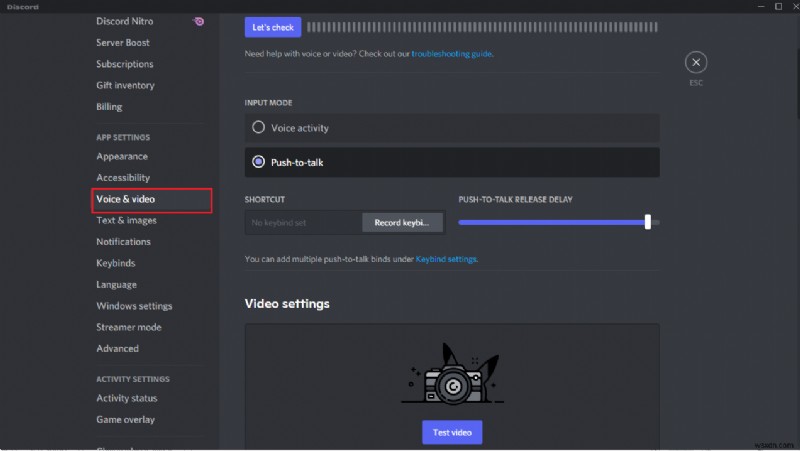Screen dimensions: 800x451
Task: Open Game overlay settings
Action: pyautogui.click(x=126, y=420)
